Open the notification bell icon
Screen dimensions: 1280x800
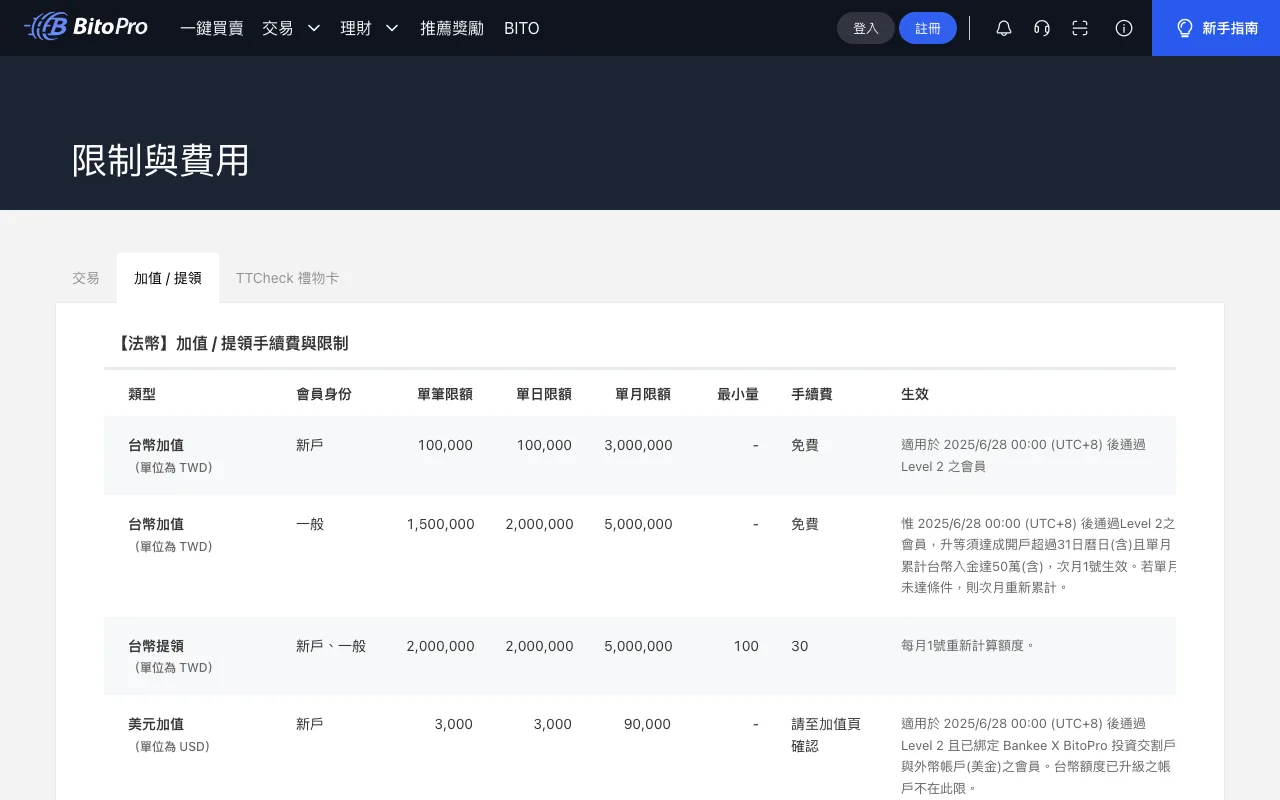click(x=1004, y=28)
